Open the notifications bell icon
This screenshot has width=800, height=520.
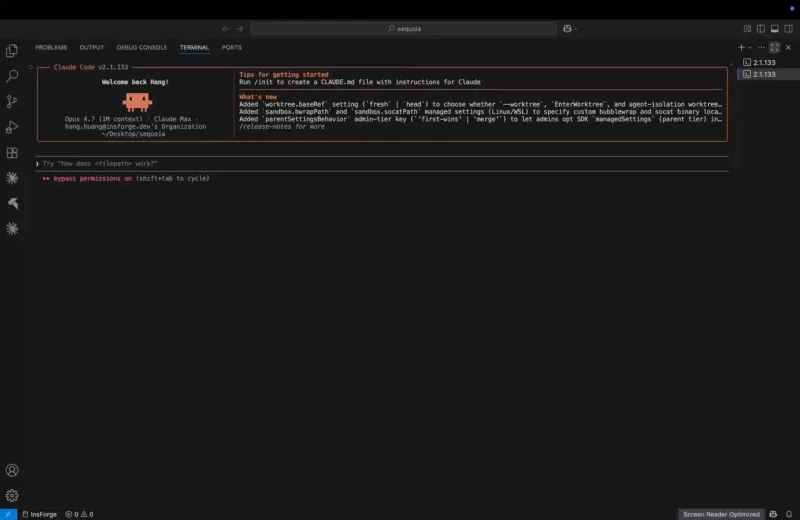[789, 514]
